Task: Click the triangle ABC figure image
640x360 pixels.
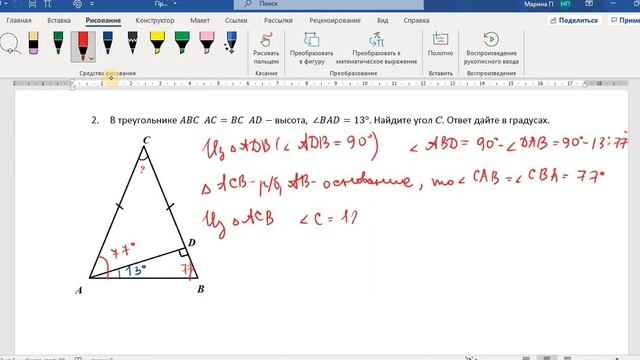Action: point(141,215)
